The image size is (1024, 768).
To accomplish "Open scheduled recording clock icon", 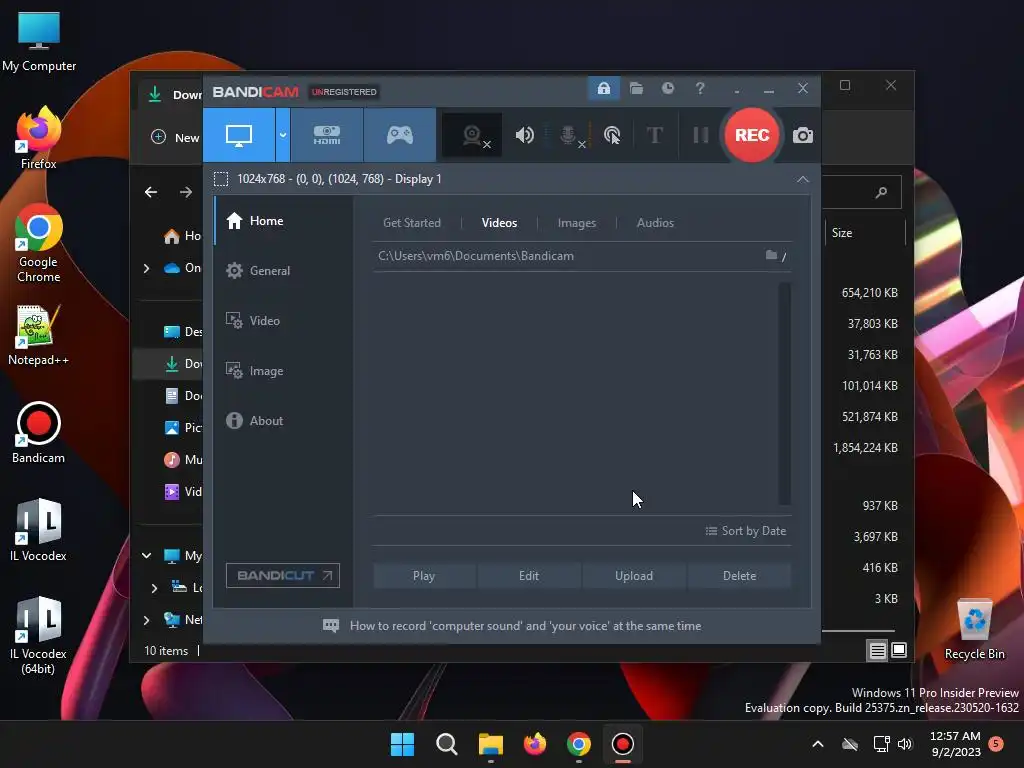I will (667, 88).
